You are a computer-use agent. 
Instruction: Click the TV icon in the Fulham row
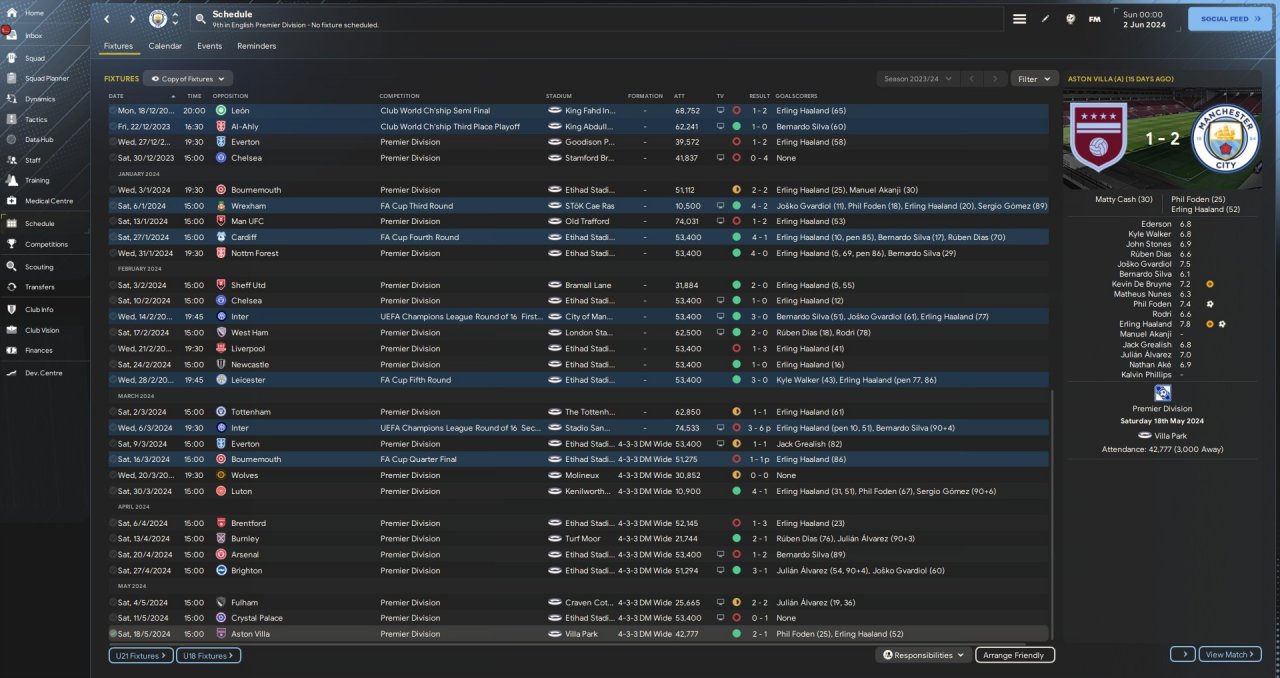click(720, 602)
